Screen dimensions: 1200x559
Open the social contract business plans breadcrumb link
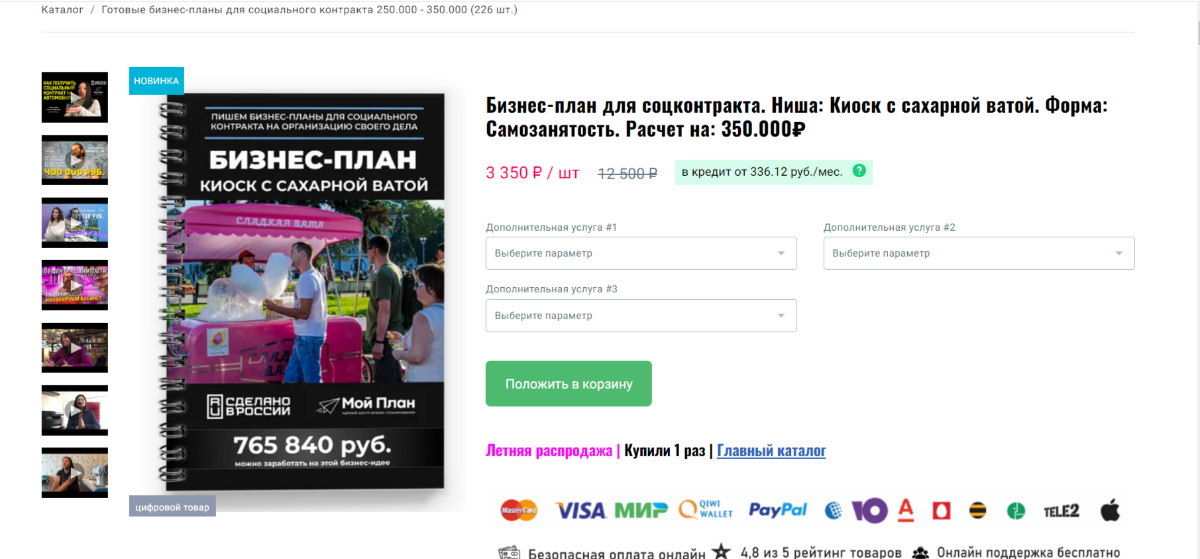310,10
